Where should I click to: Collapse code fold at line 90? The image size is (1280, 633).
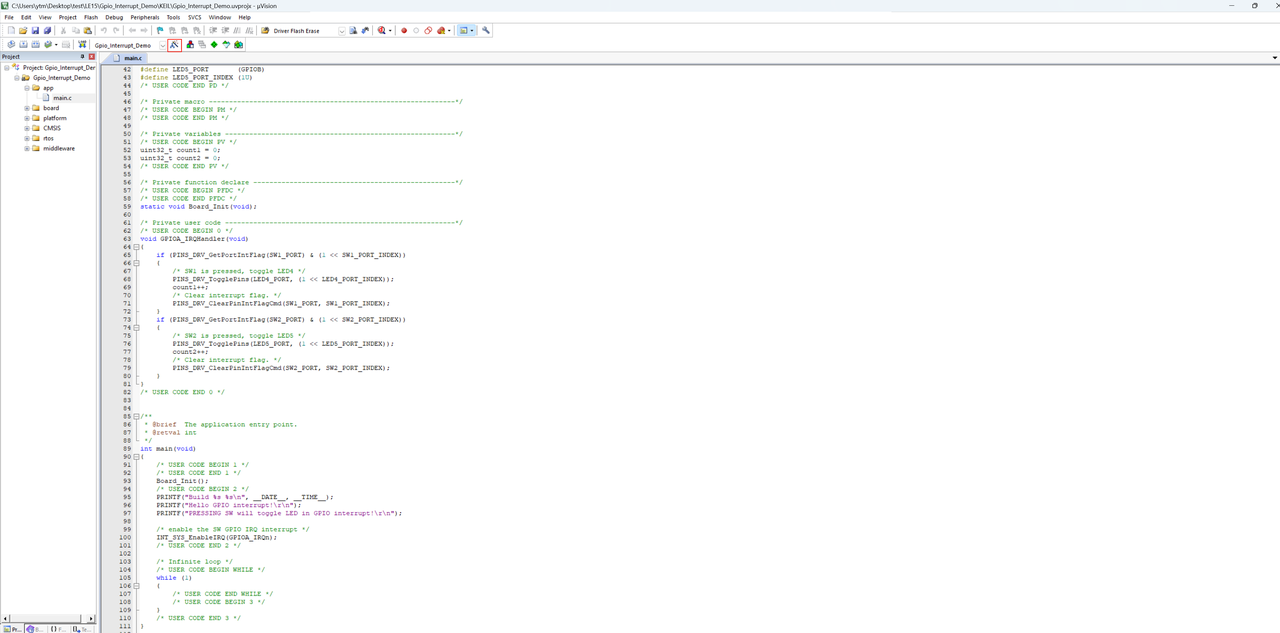tap(137, 457)
